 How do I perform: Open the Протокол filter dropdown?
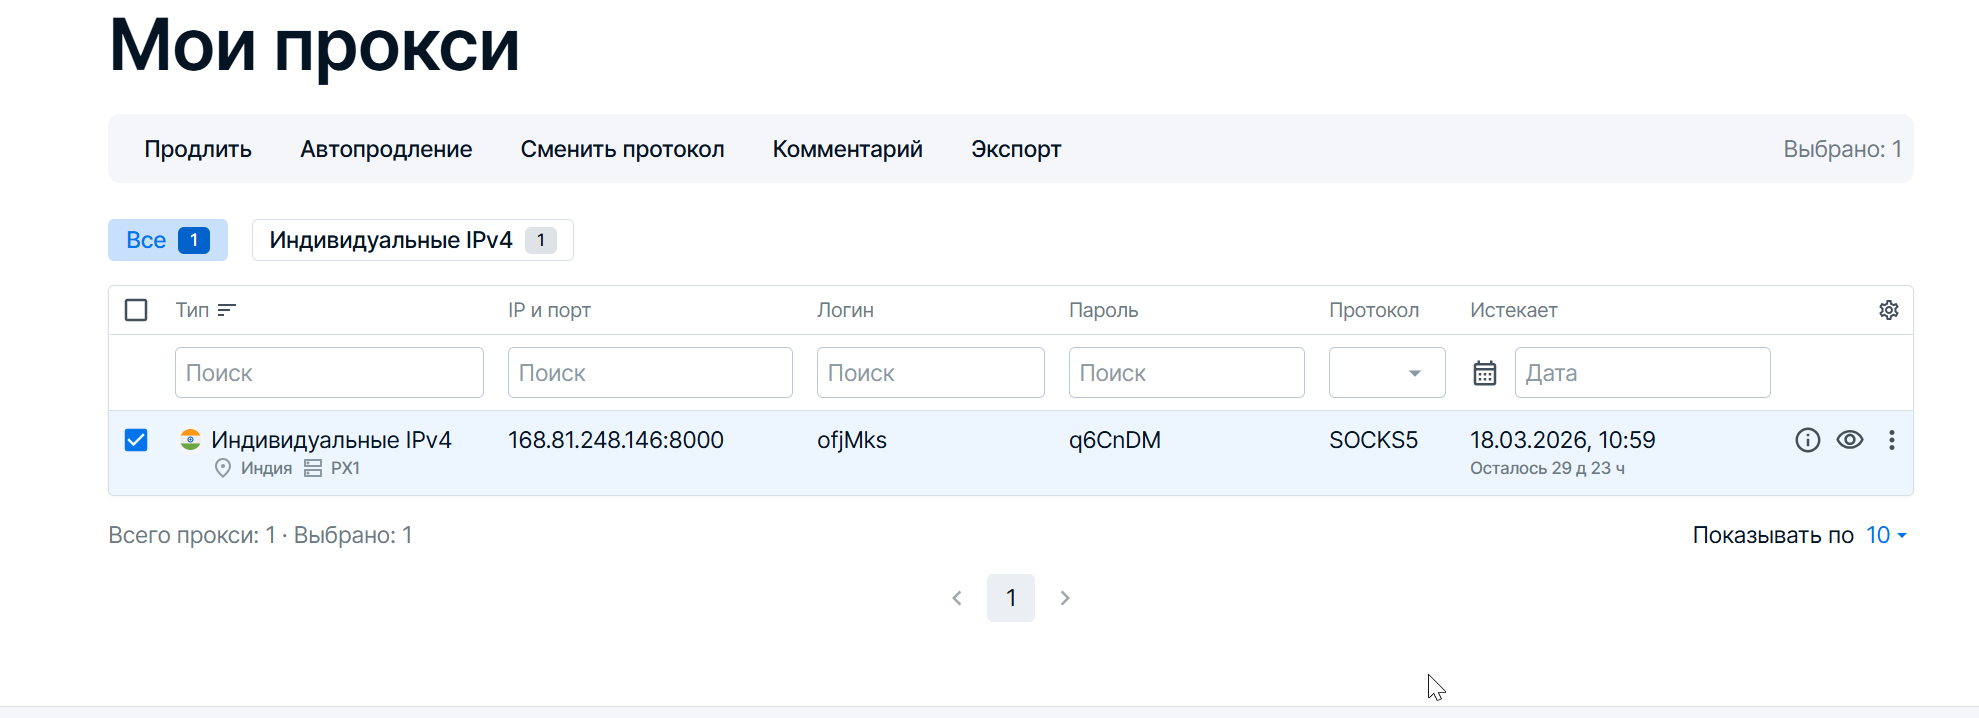(x=1386, y=373)
